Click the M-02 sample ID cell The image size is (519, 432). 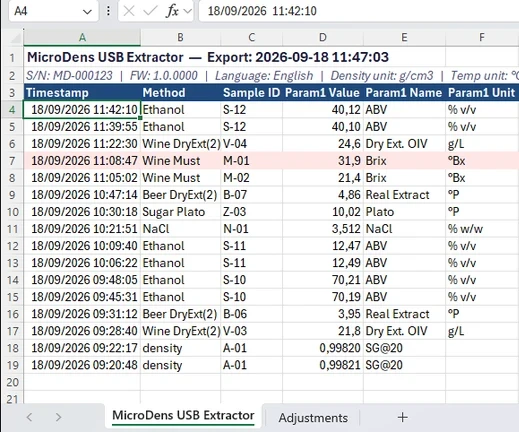coord(251,178)
